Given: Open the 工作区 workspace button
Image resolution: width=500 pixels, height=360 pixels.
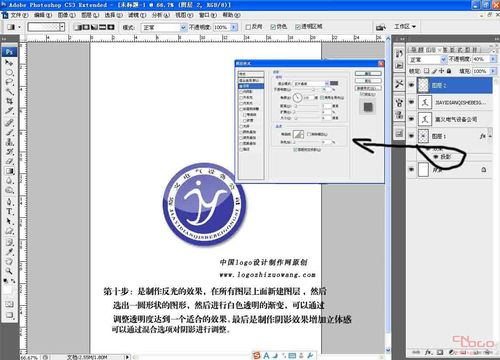Looking at the screenshot, I should coord(405,26).
